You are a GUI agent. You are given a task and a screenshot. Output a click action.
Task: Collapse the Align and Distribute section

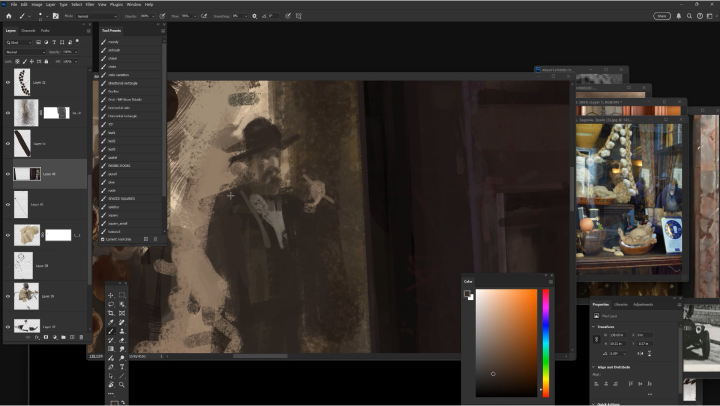[594, 367]
